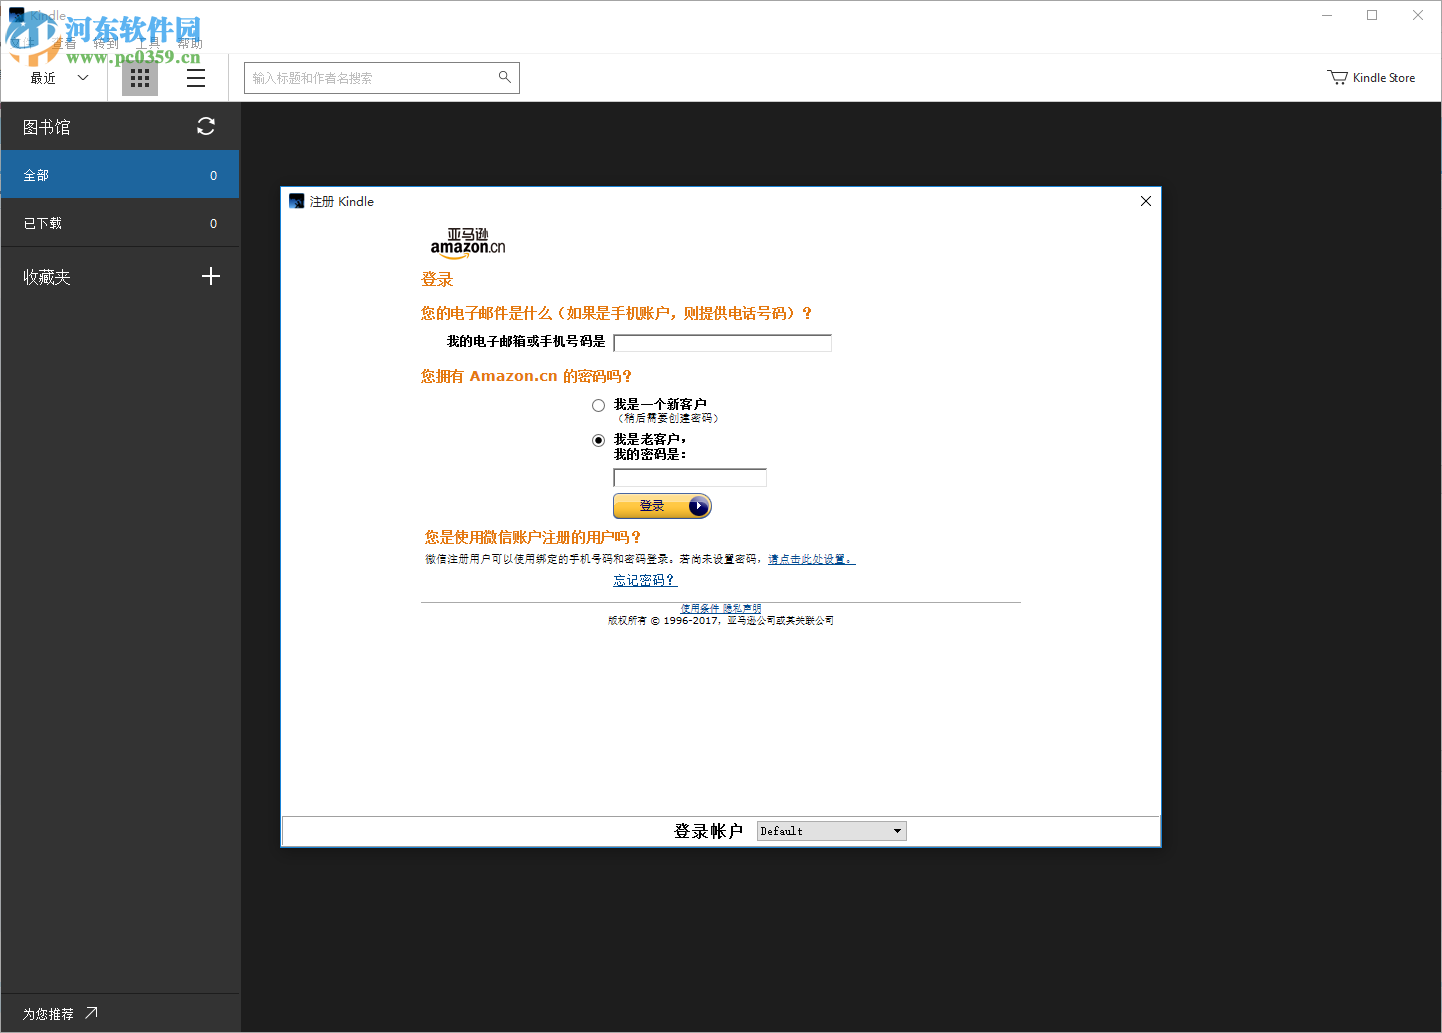
Task: Add a new 收藏夹 collection
Action: coord(211,276)
